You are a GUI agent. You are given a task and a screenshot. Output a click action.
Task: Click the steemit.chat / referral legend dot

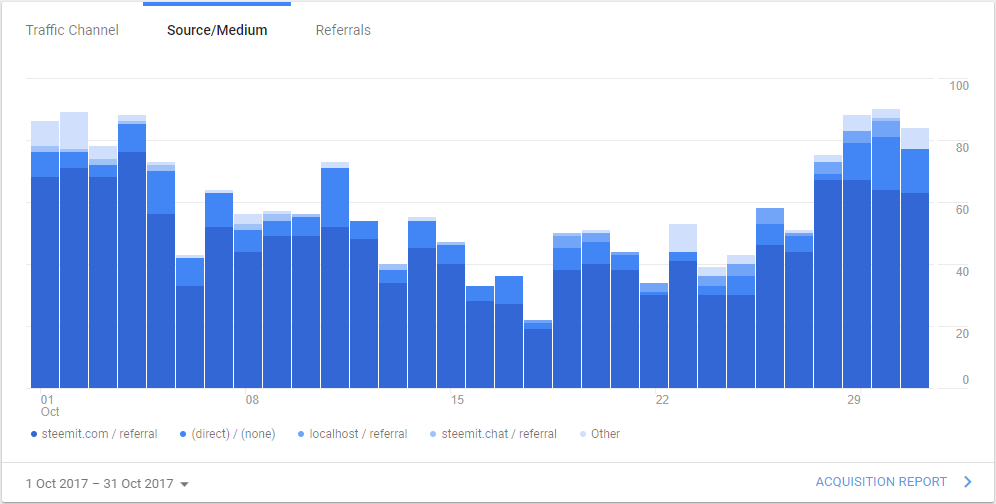(432, 434)
